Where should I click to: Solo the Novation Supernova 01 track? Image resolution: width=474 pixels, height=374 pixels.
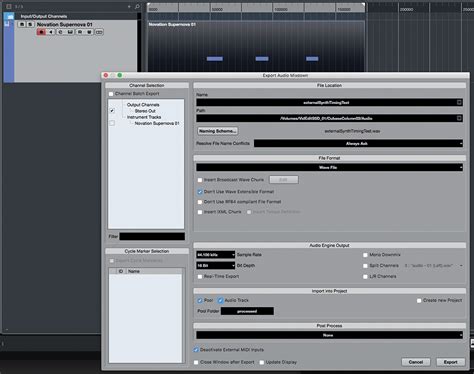click(x=30, y=24)
